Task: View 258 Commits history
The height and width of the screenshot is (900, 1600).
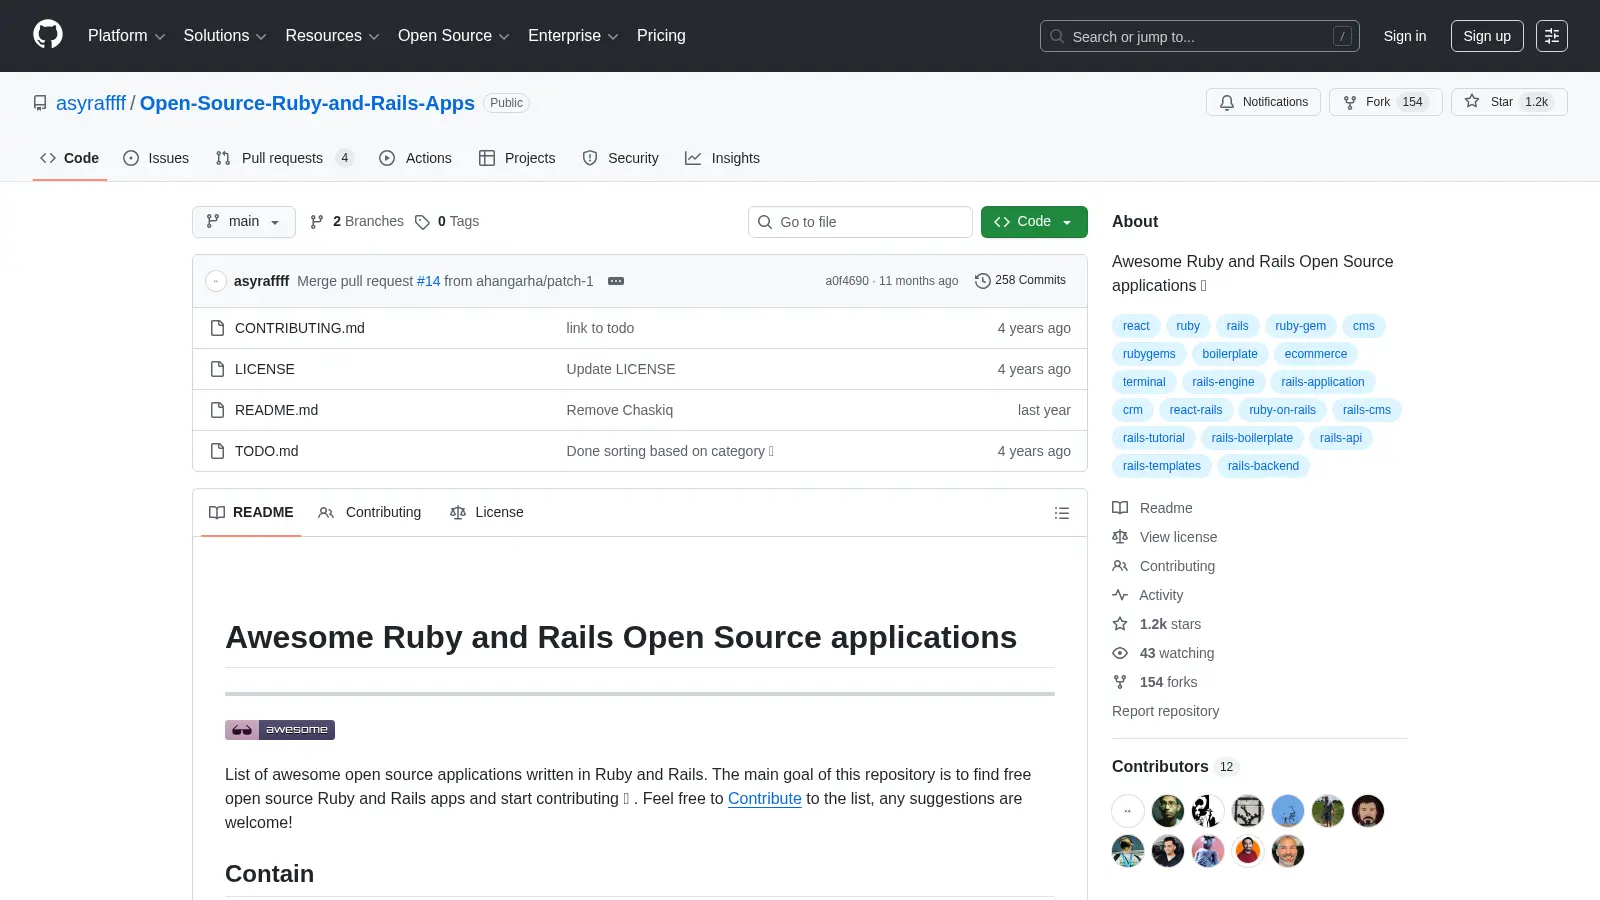Action: [1020, 281]
